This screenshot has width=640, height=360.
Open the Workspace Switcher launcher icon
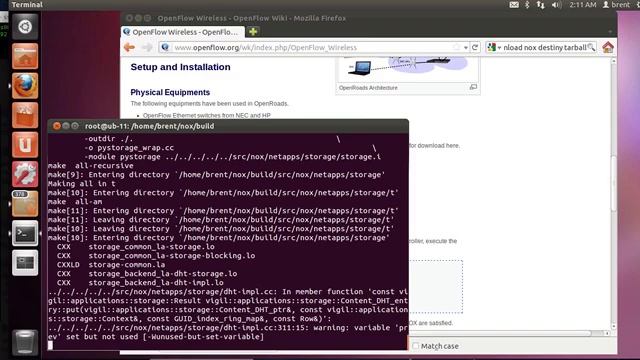[x=25, y=262]
